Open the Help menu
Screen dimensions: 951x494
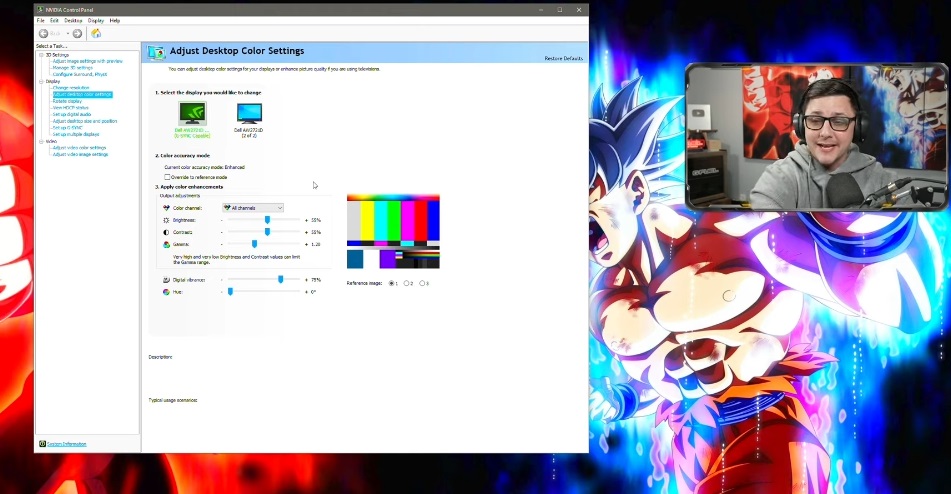(x=115, y=21)
